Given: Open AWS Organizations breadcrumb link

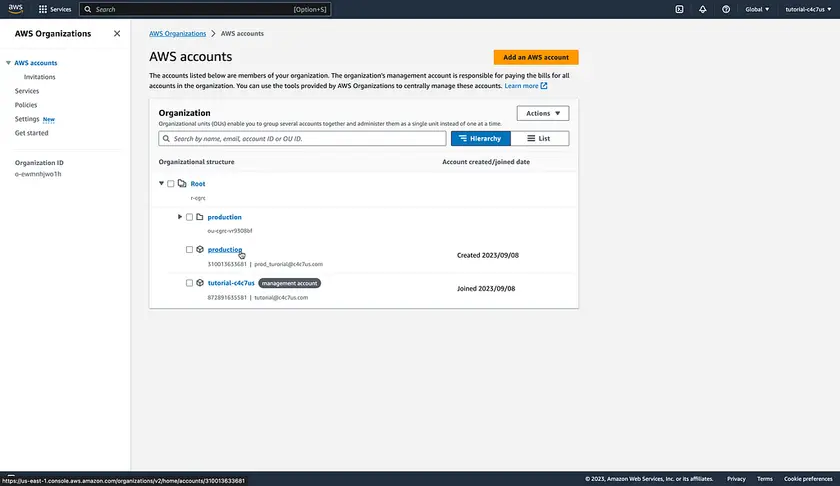Looking at the screenshot, I should [177, 33].
